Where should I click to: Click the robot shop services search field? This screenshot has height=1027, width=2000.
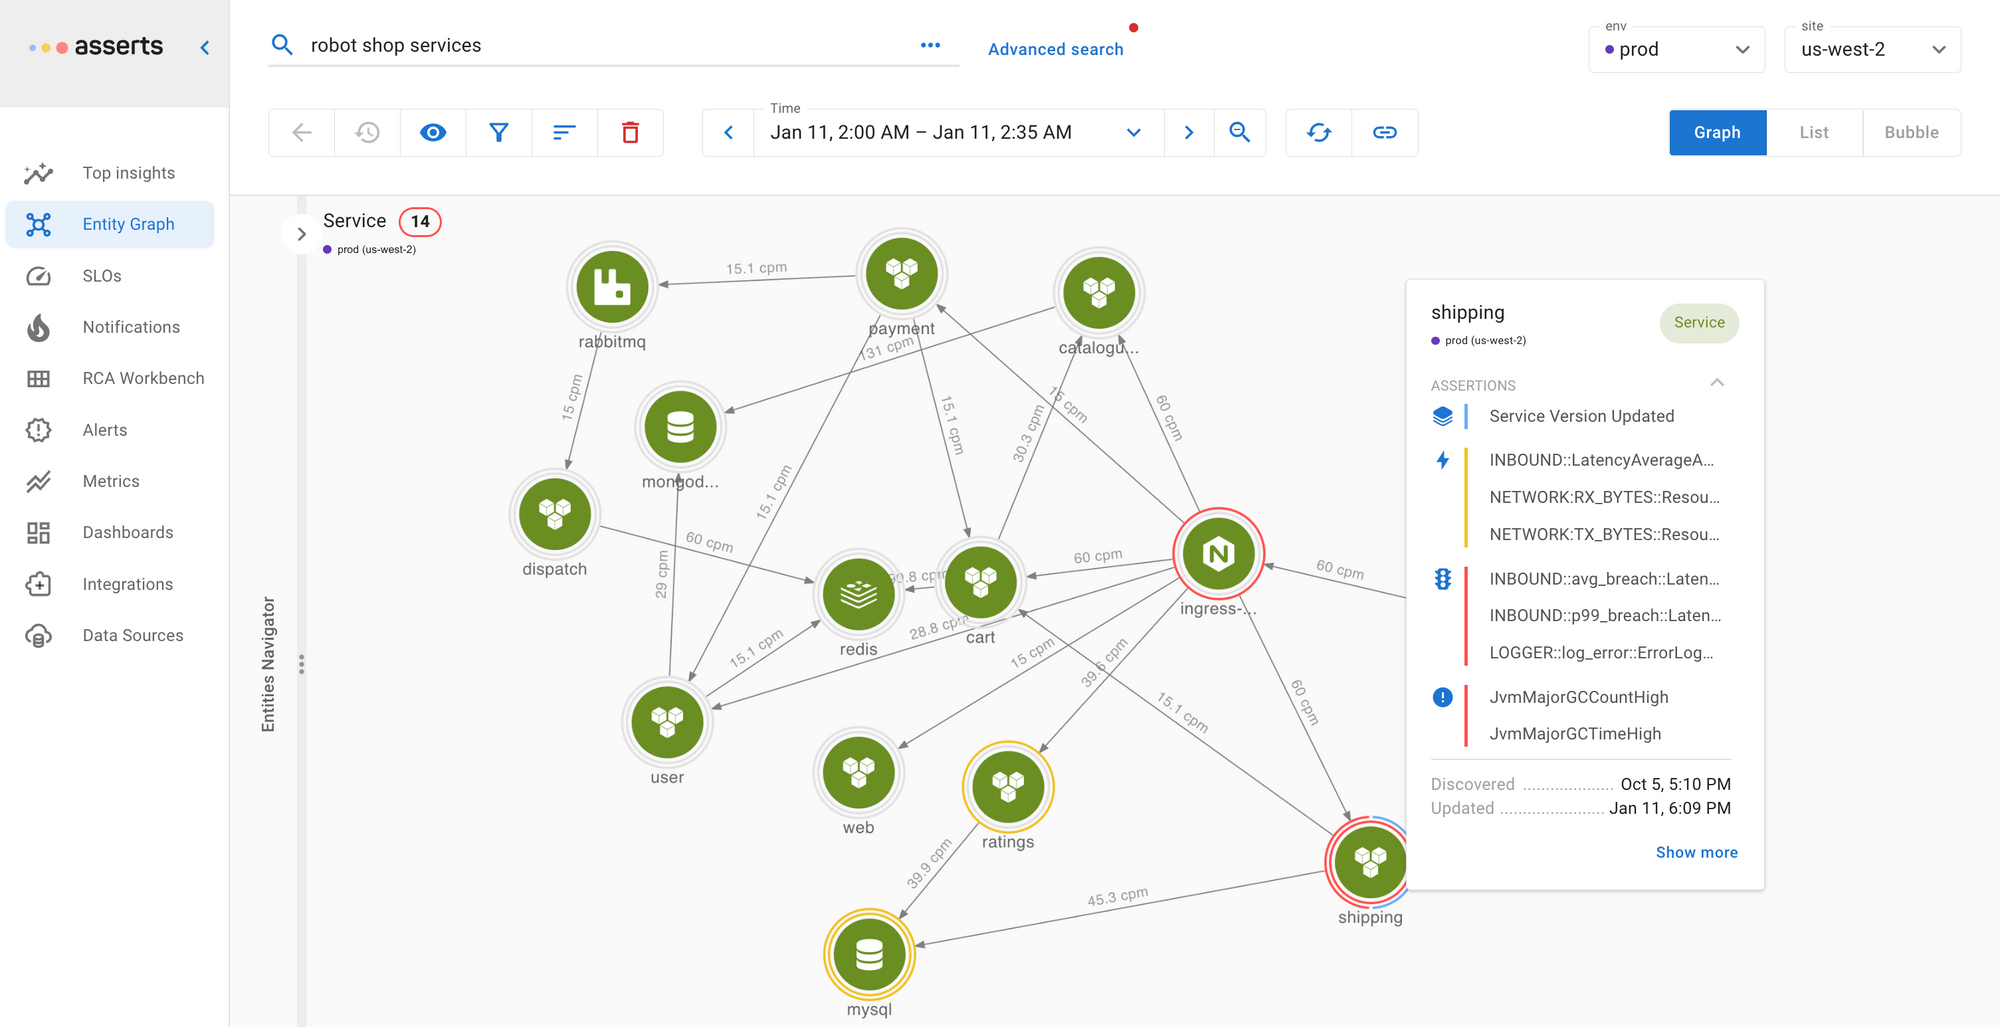(600, 45)
